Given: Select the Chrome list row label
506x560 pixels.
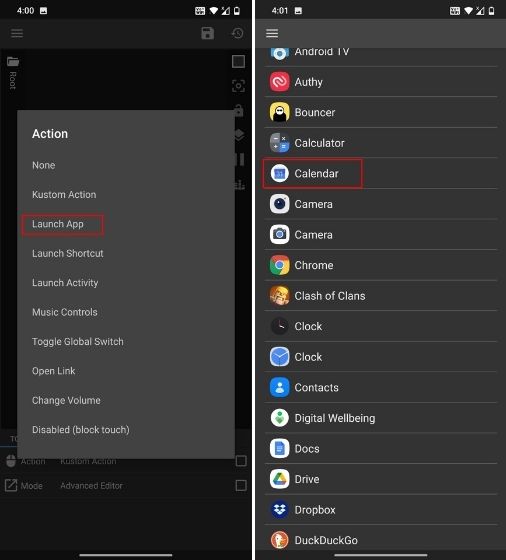Looking at the screenshot, I should coord(314,265).
